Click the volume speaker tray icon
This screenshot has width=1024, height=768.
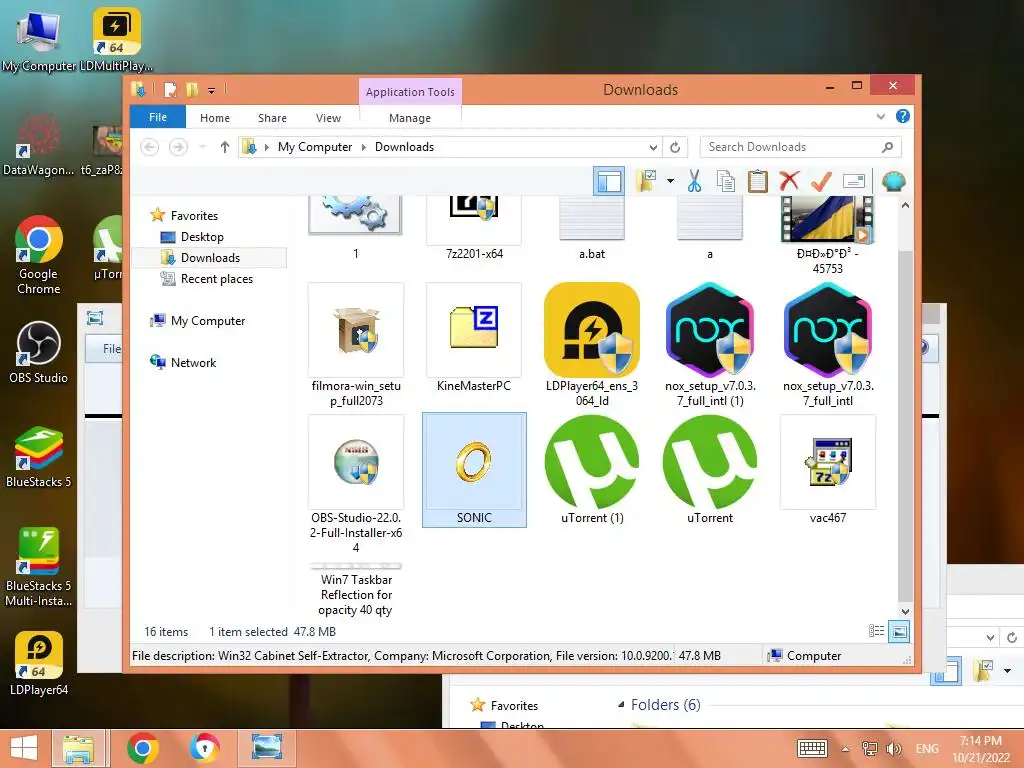coord(893,749)
